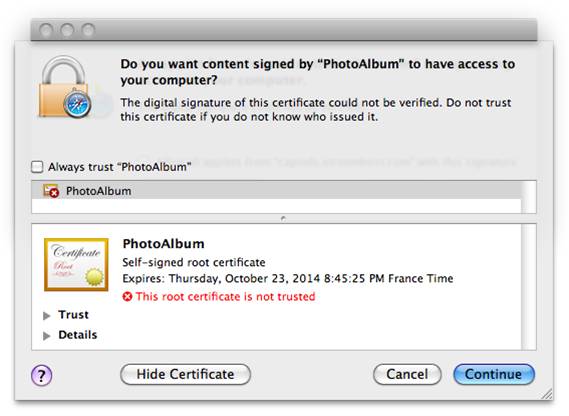Click the first gray window button in the title bar
The height and width of the screenshot is (416, 569).
(46, 30)
